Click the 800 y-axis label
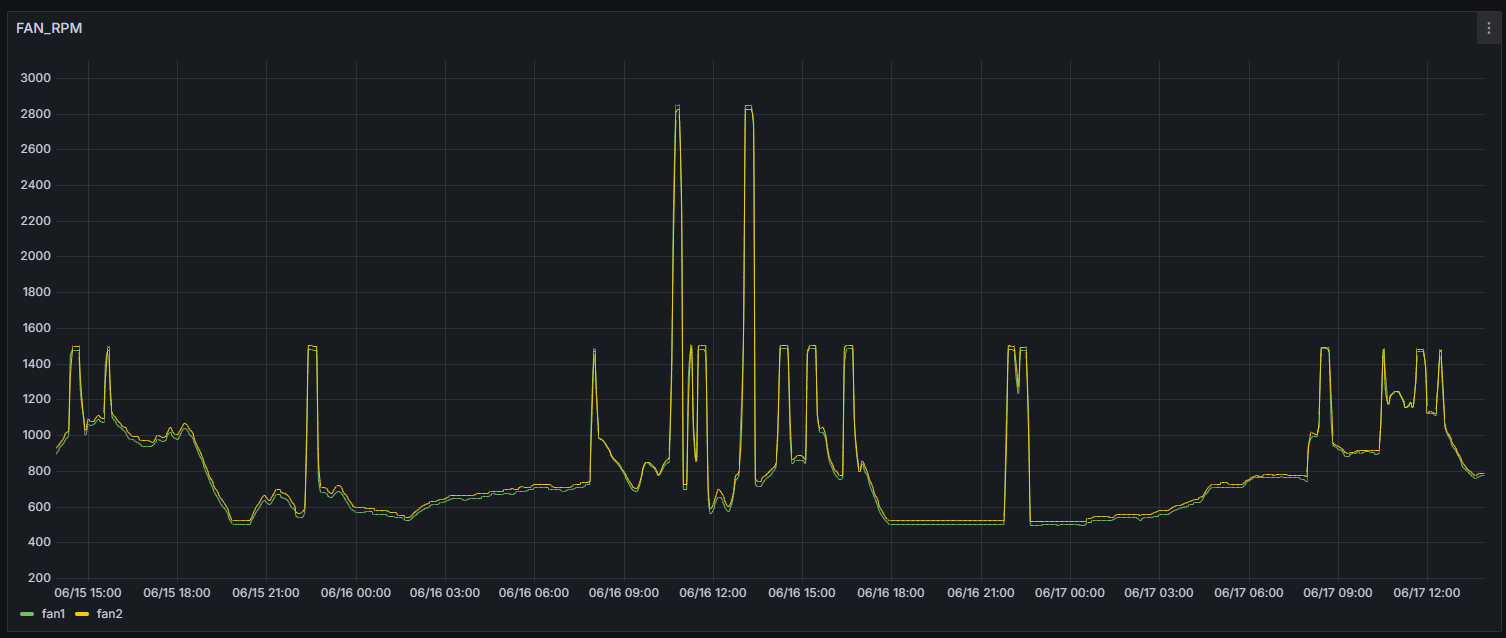Viewport: 1506px width, 638px height. click(40, 471)
